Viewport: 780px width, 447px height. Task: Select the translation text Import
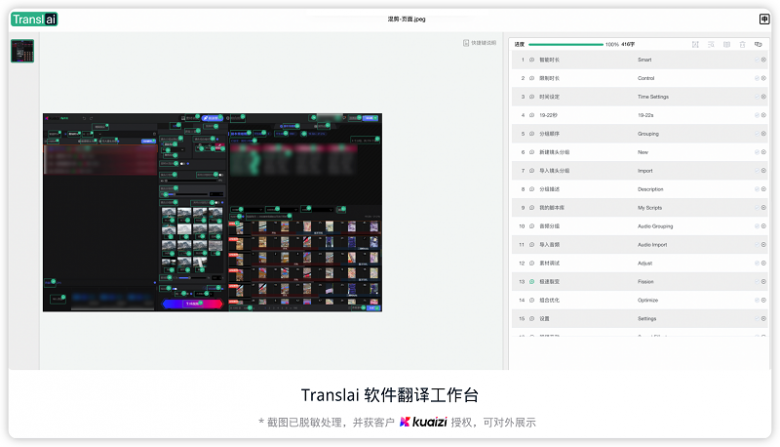pos(645,171)
